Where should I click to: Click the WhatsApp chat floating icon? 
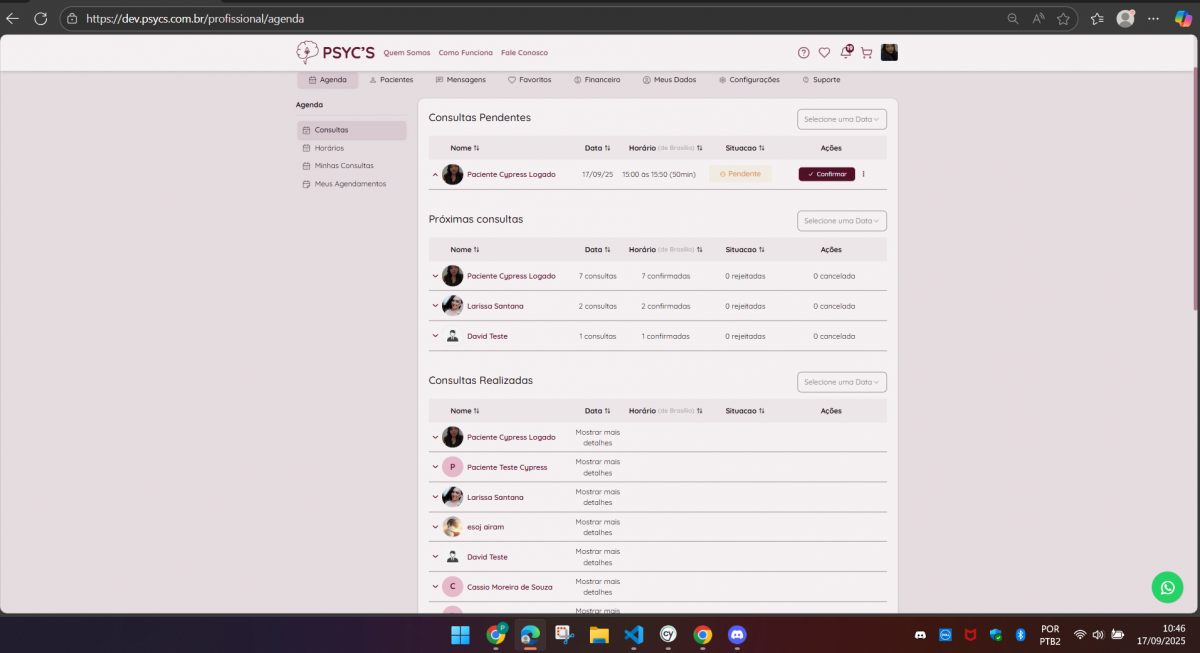(1166, 587)
